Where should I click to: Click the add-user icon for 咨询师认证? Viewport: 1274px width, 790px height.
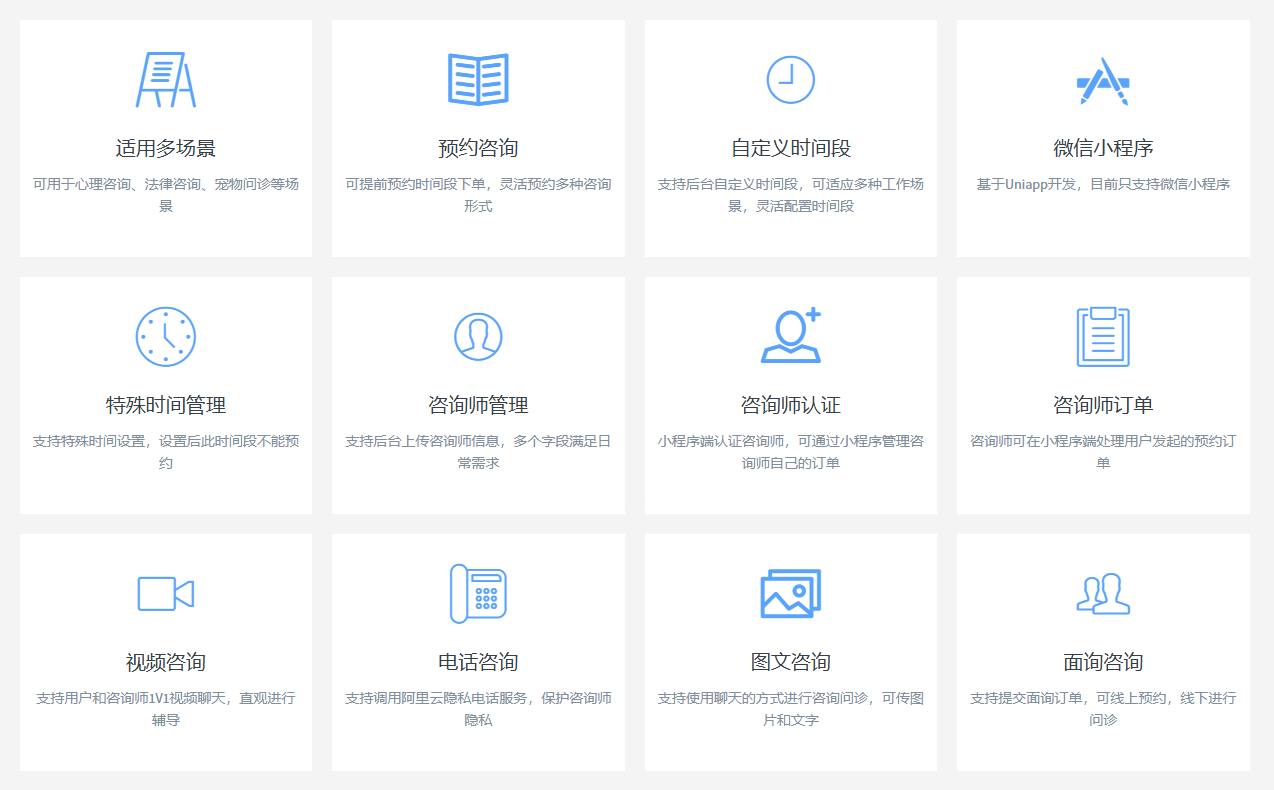pyautogui.click(x=790, y=336)
